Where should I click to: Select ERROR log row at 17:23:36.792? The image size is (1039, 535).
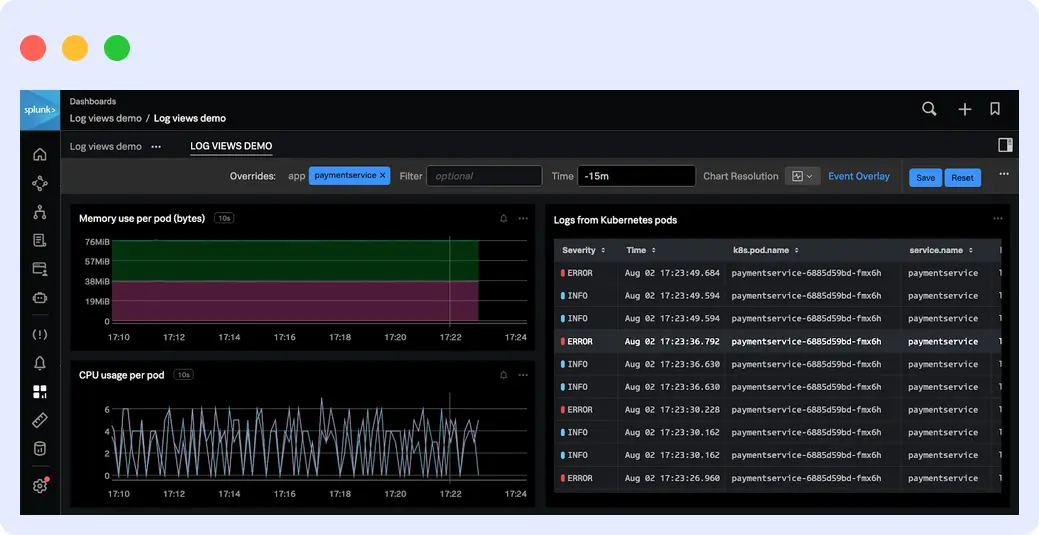[x=777, y=341]
